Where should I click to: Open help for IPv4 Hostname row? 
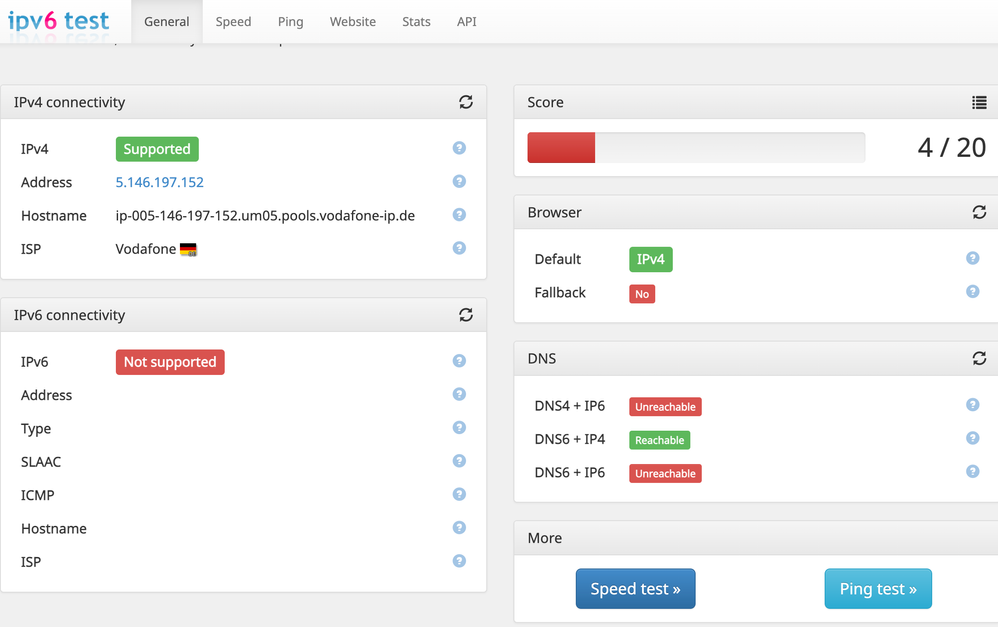click(459, 215)
